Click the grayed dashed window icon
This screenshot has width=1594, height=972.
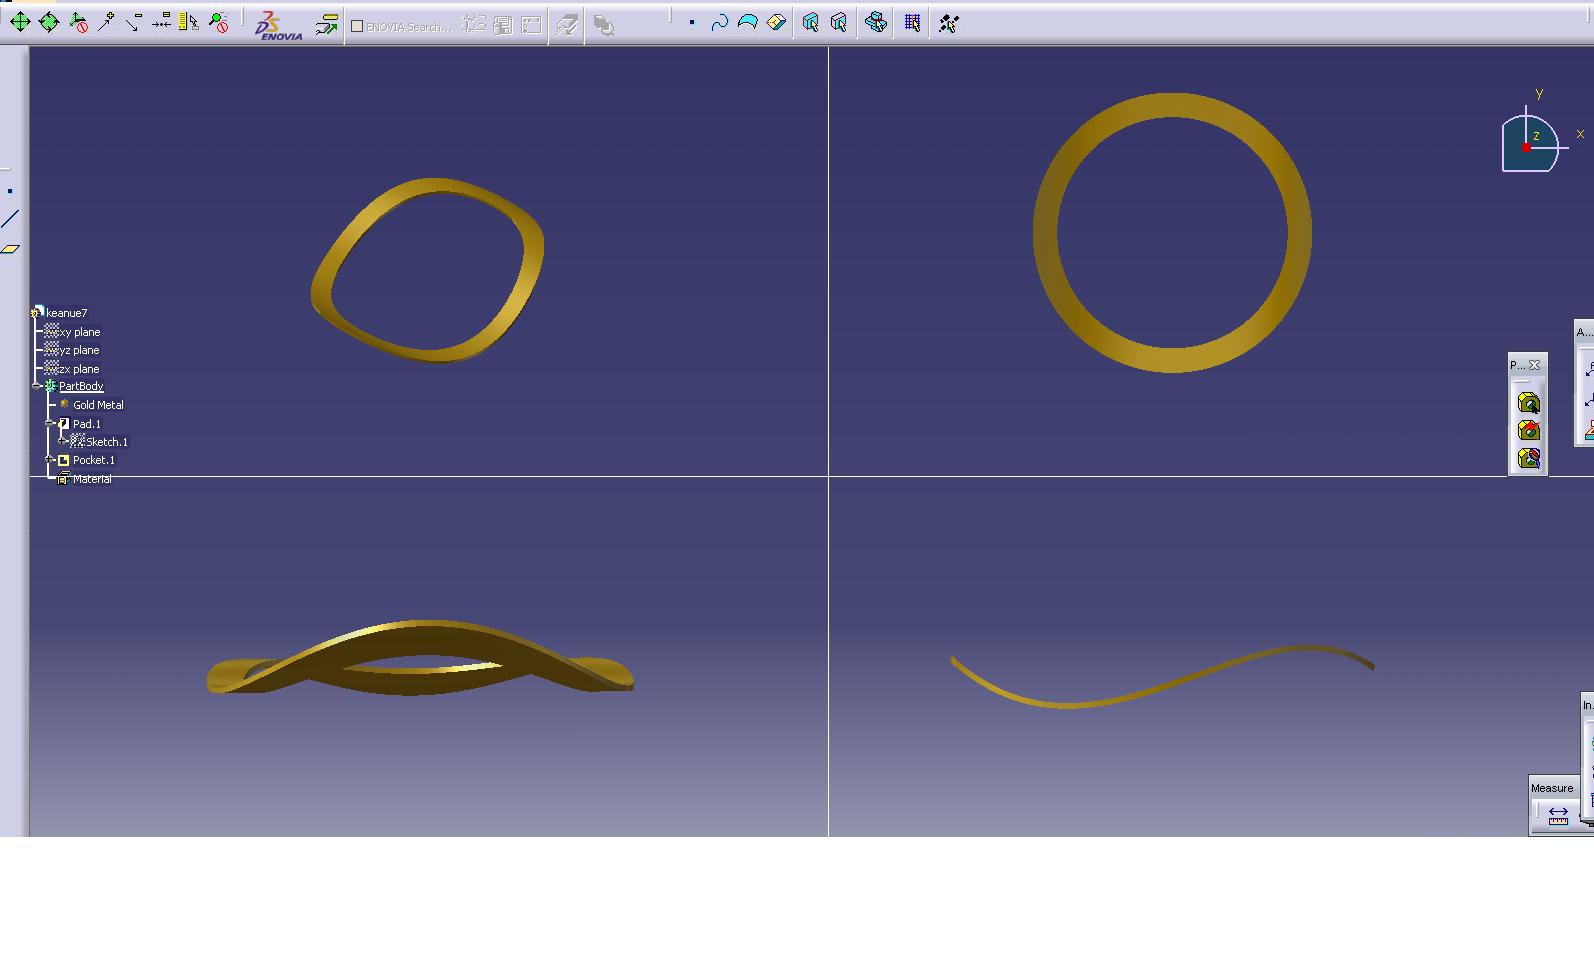pos(532,24)
